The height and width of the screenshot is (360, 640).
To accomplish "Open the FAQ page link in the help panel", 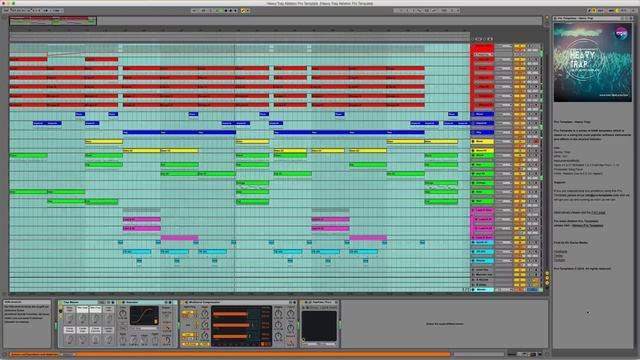I will [x=598, y=213].
